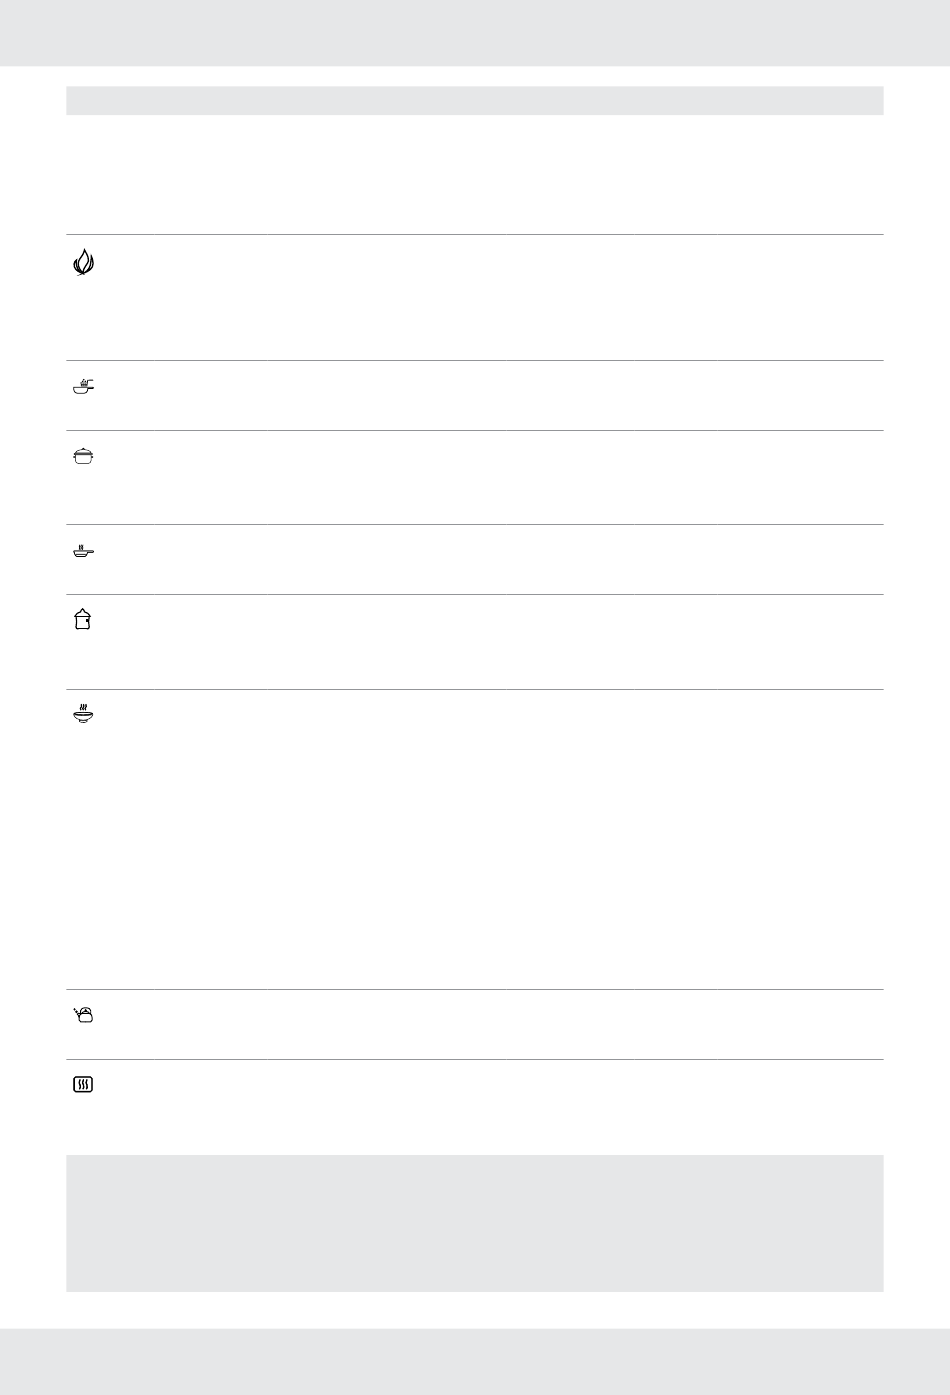950x1395 pixels.
Task: Click the gray page header banner
Action: 475,33
